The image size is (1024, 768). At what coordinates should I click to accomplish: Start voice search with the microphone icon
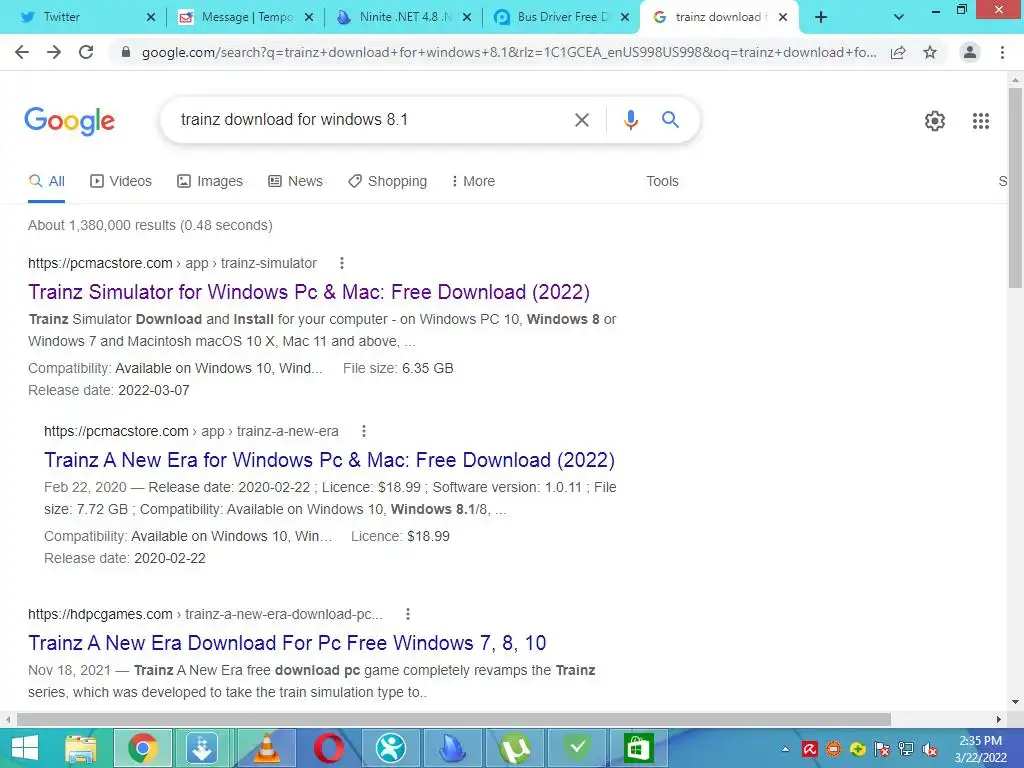(630, 120)
